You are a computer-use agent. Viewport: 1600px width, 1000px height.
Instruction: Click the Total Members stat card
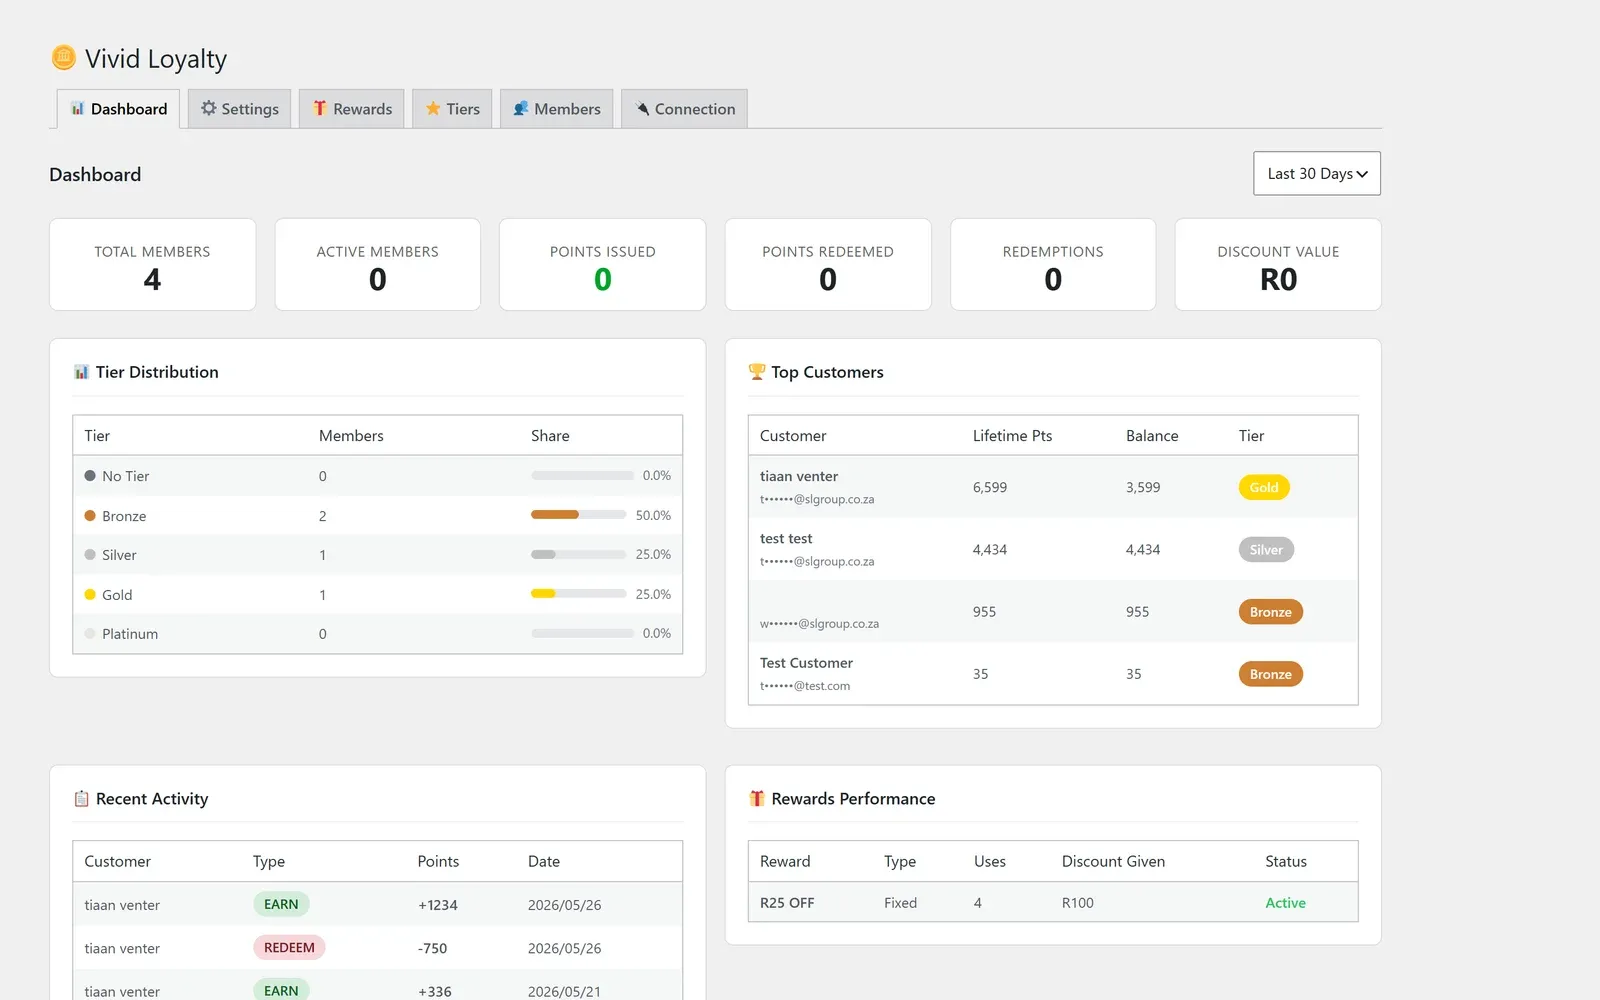pyautogui.click(x=153, y=265)
